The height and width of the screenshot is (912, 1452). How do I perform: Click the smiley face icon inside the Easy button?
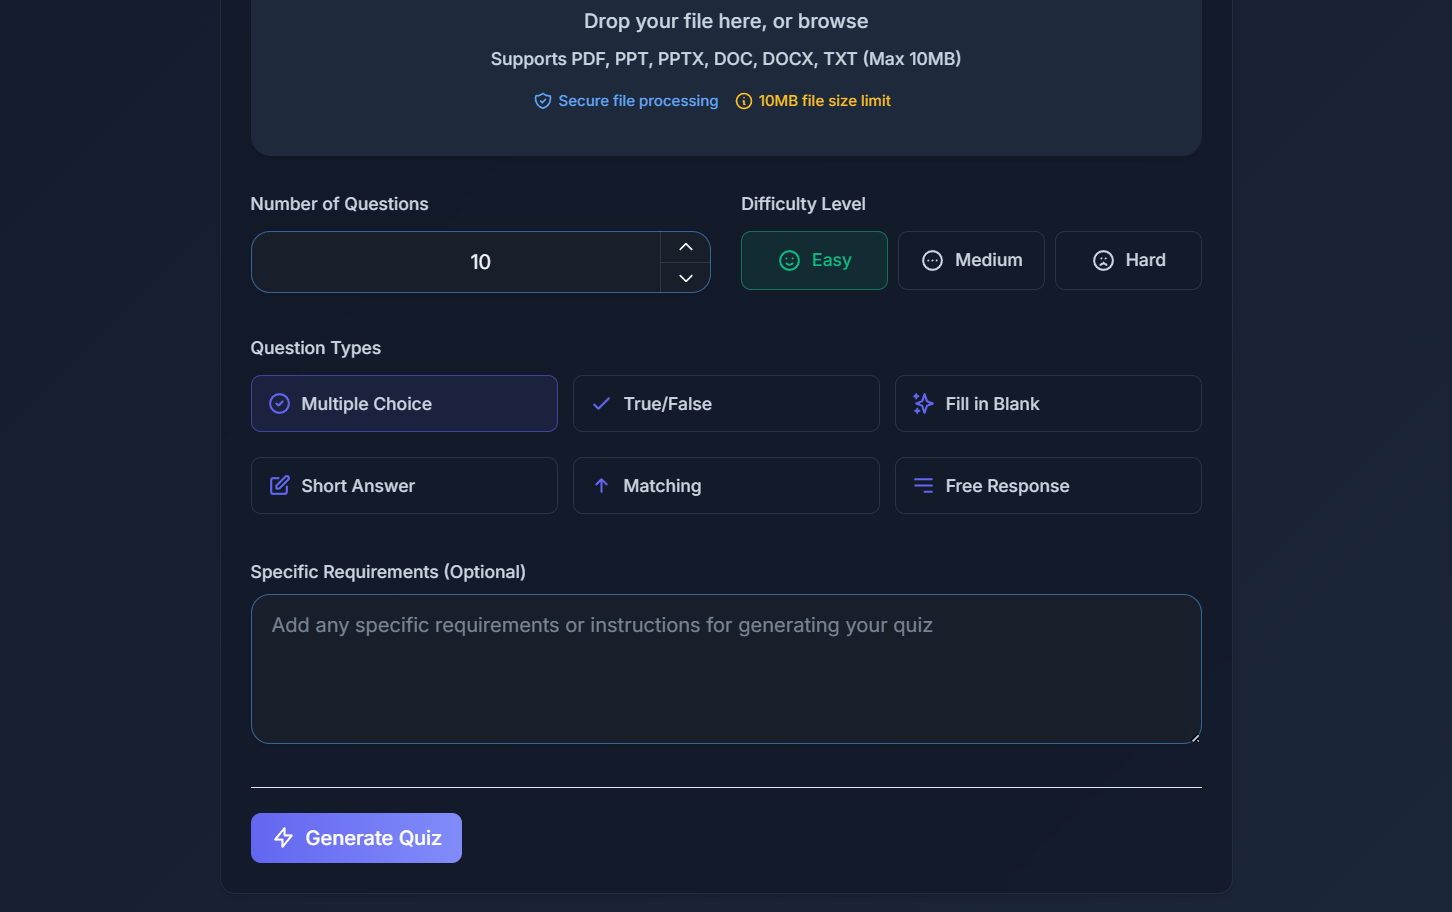790,260
